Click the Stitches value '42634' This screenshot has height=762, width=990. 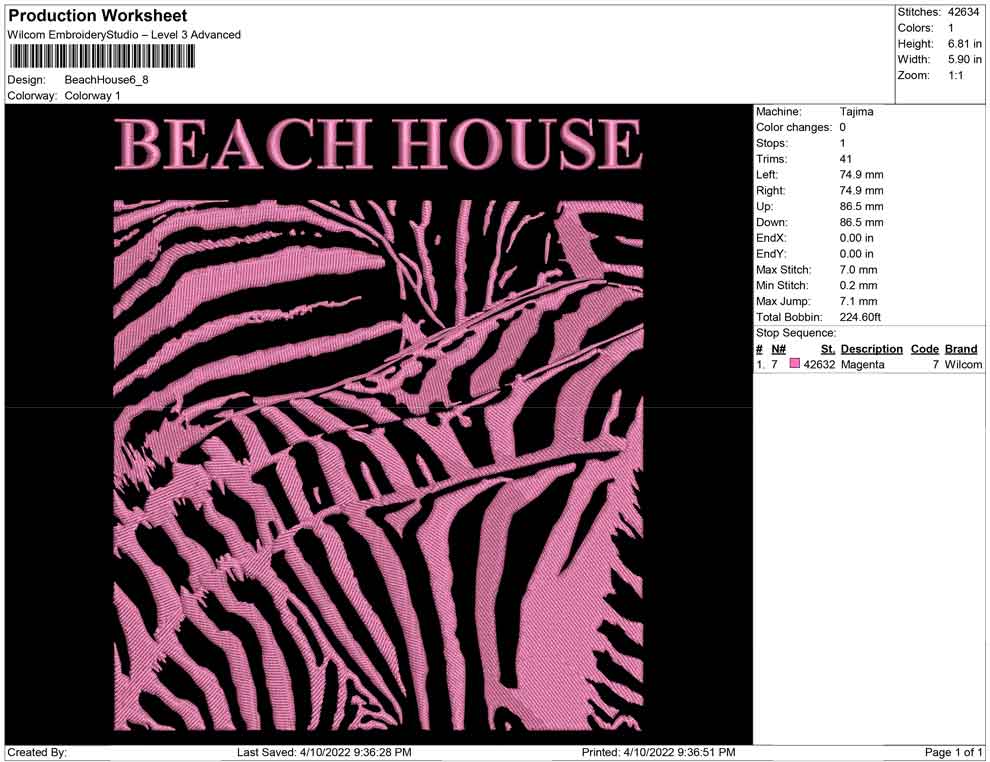tap(963, 12)
